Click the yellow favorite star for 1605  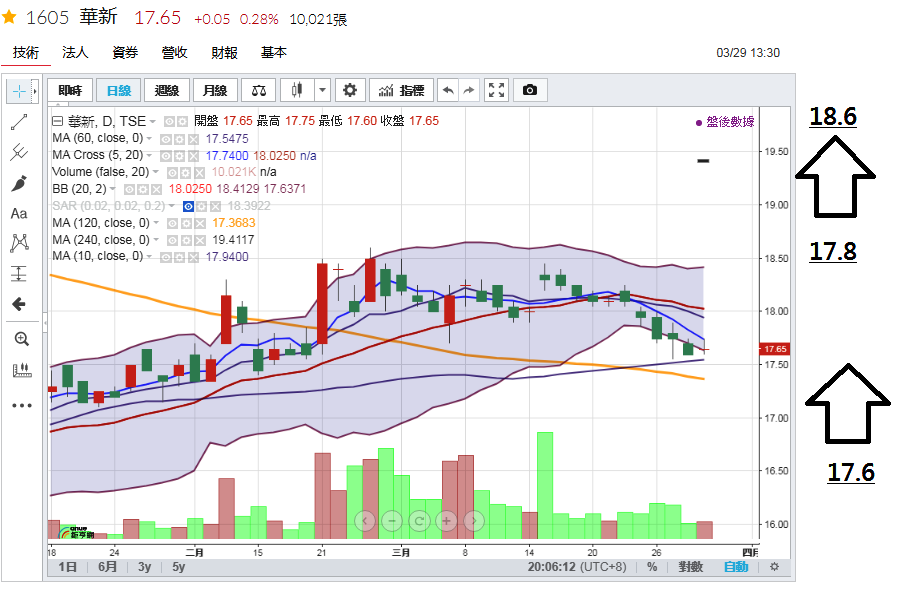point(9,17)
